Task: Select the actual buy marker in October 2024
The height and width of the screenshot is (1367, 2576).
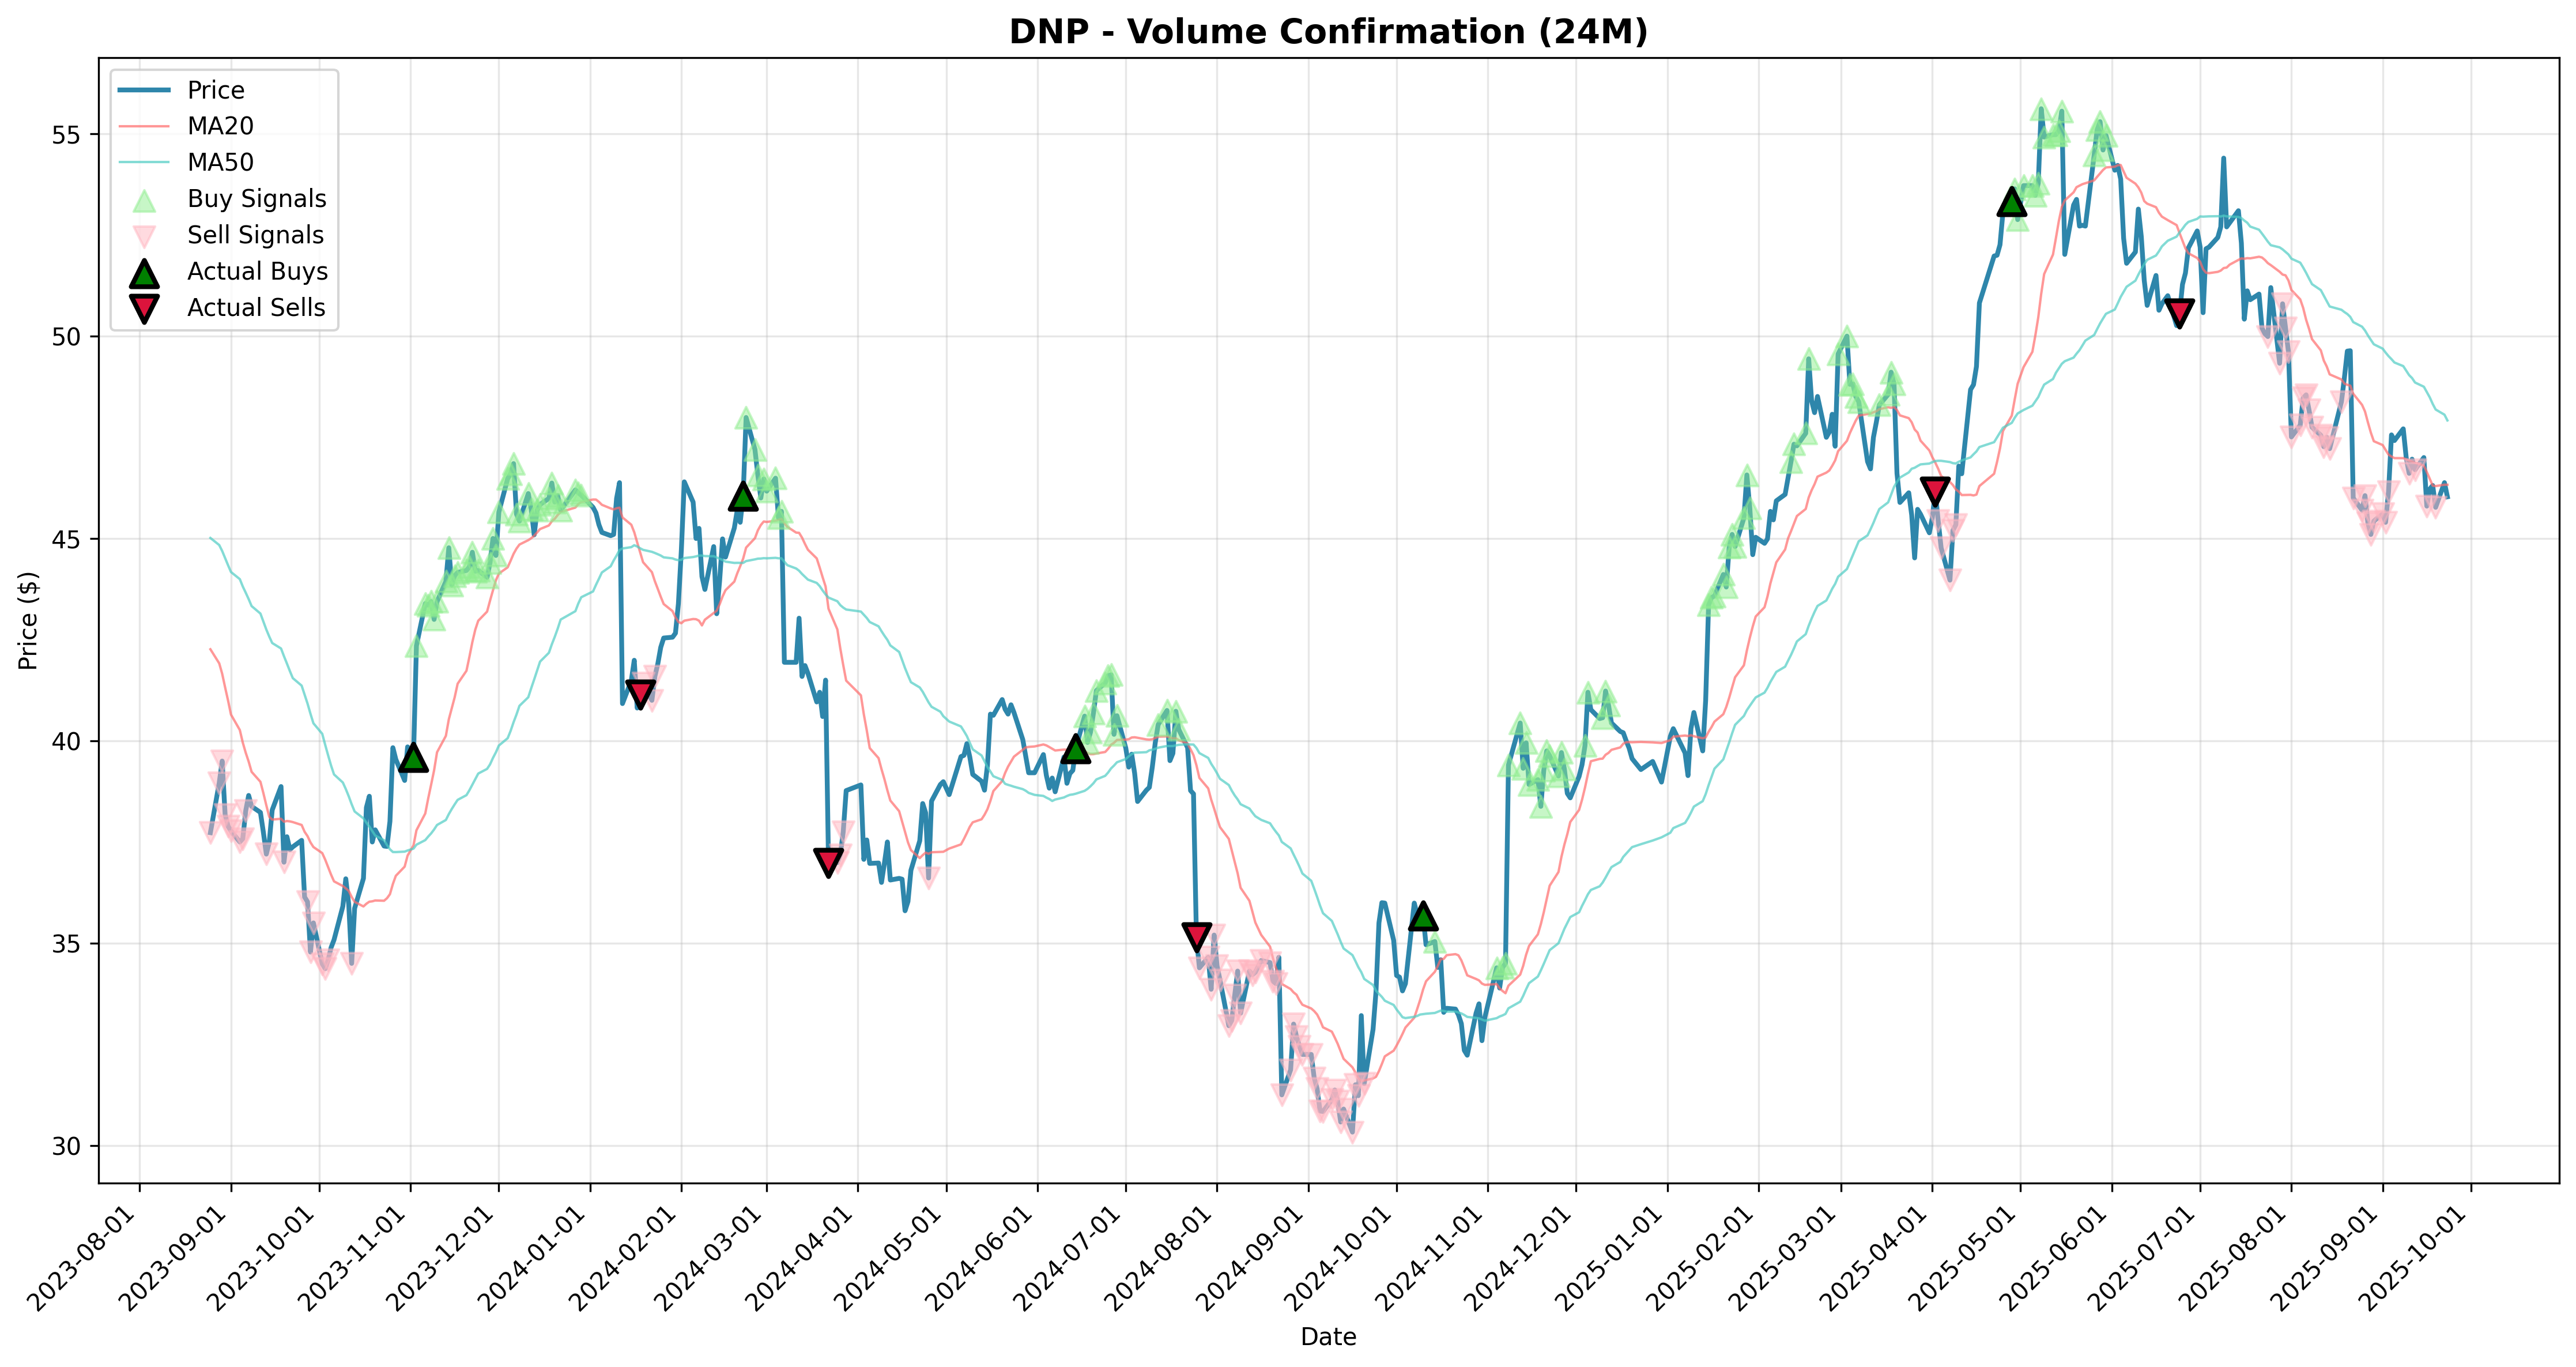Action: click(x=1423, y=915)
